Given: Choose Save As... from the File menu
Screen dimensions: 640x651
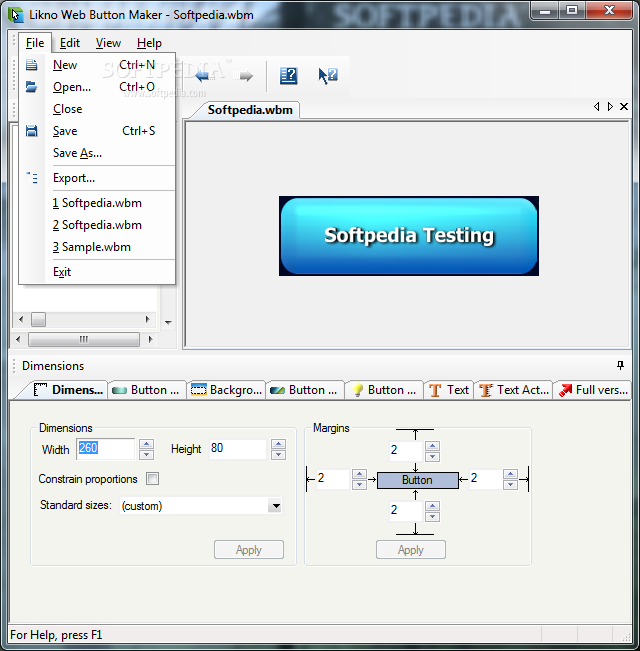Looking at the screenshot, I should [97, 153].
